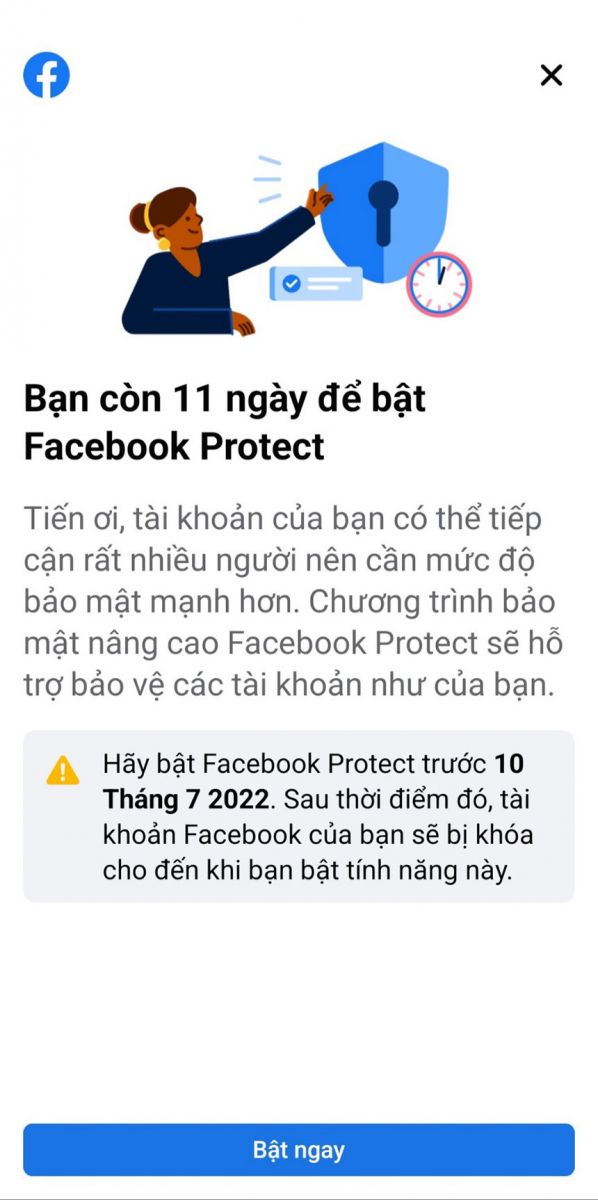Click Hãy bật Facebook Protect notice line
The height and width of the screenshot is (1200, 598).
(296, 765)
